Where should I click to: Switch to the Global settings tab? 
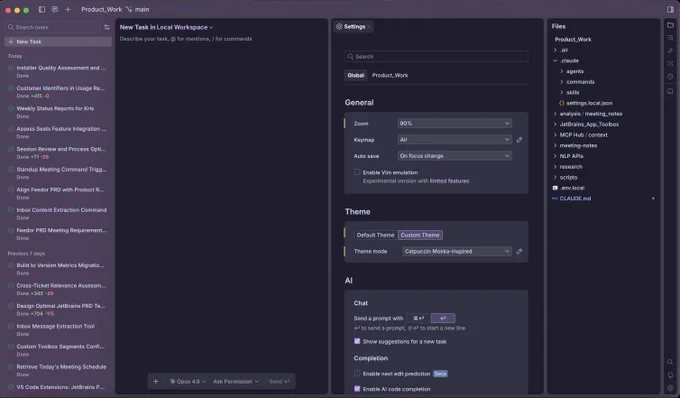pos(356,75)
